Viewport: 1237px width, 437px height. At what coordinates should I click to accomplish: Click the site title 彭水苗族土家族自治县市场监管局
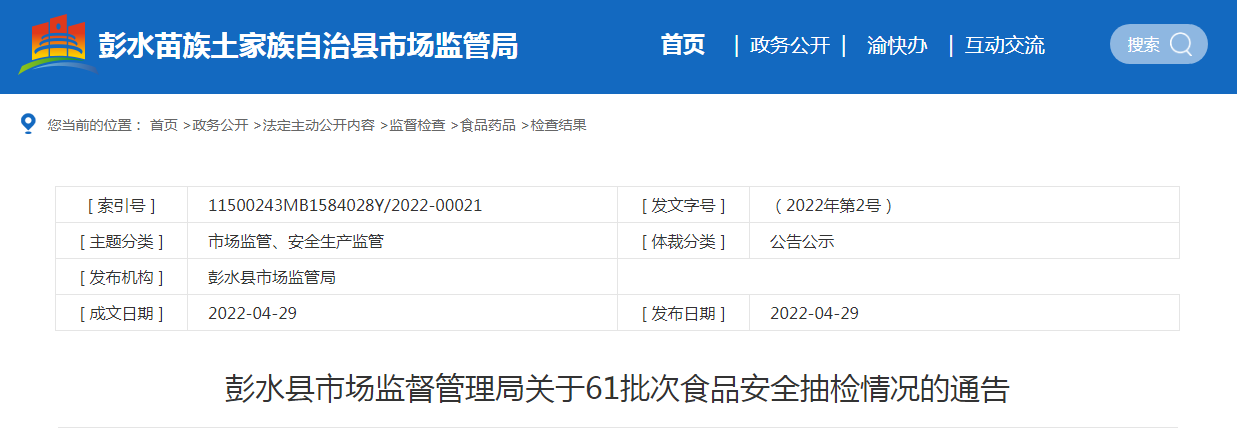(308, 46)
